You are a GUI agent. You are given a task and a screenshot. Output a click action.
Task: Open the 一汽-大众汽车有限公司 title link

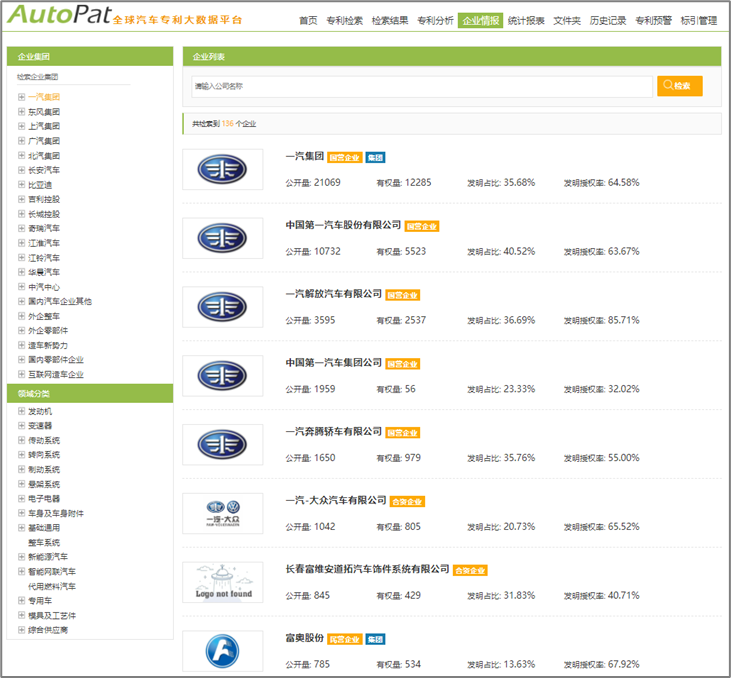pos(336,500)
